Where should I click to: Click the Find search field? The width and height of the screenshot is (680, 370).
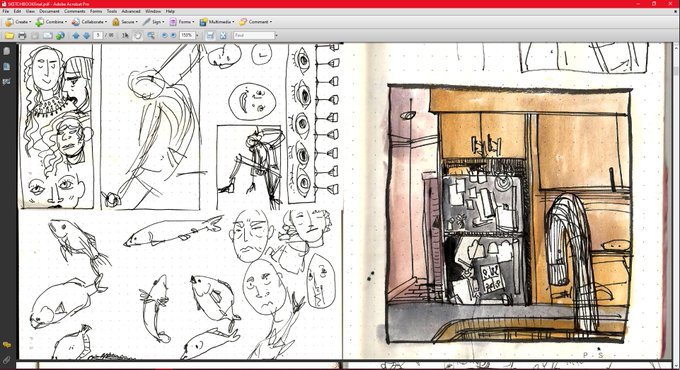pos(254,36)
